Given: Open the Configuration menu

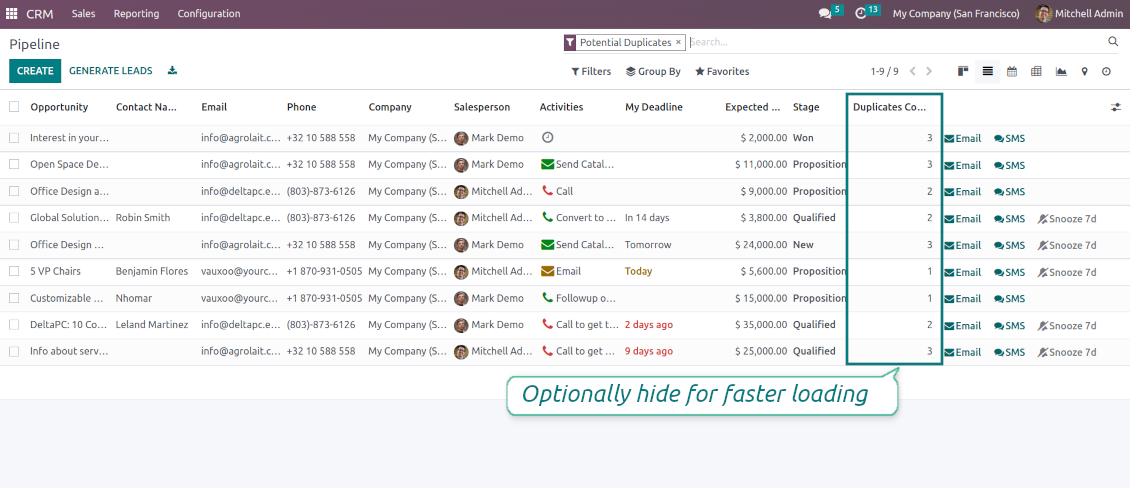Looking at the screenshot, I should pos(209,14).
